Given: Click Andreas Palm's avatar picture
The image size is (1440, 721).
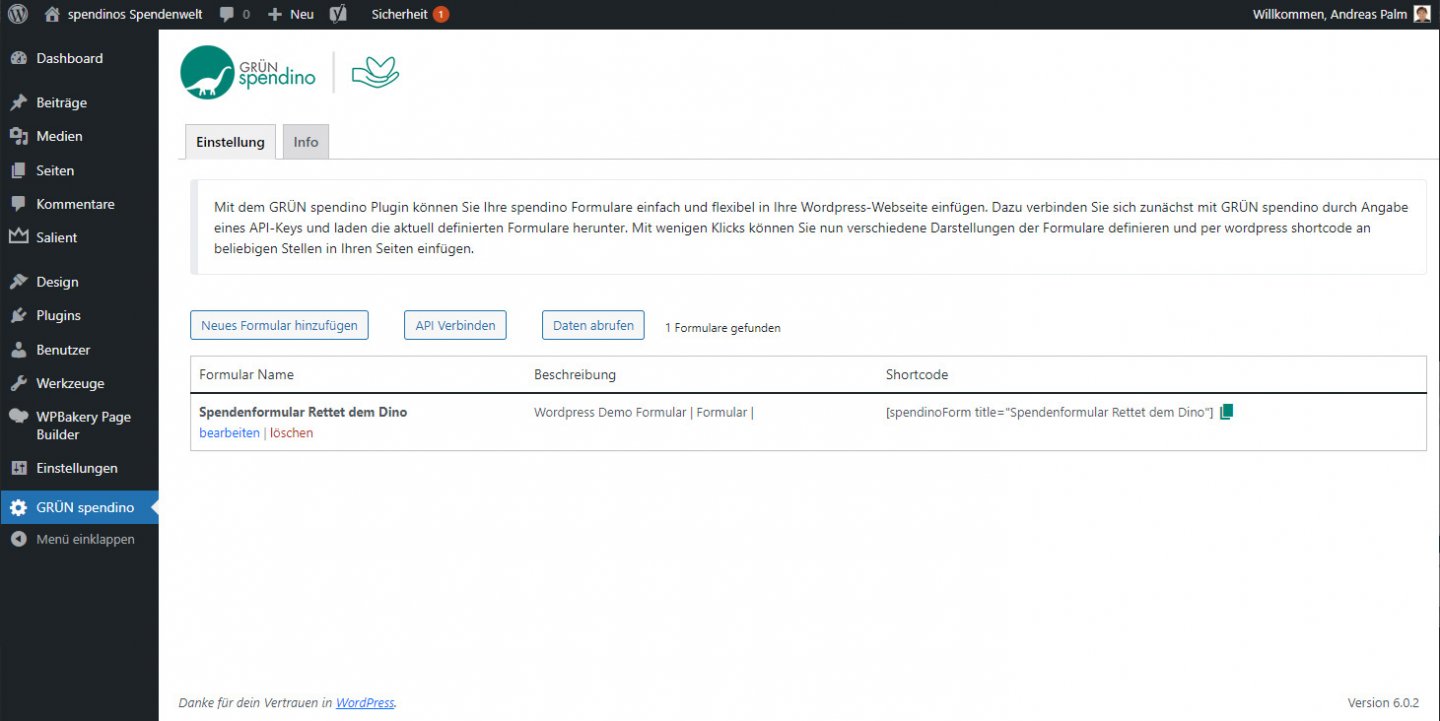Looking at the screenshot, I should [x=1422, y=14].
